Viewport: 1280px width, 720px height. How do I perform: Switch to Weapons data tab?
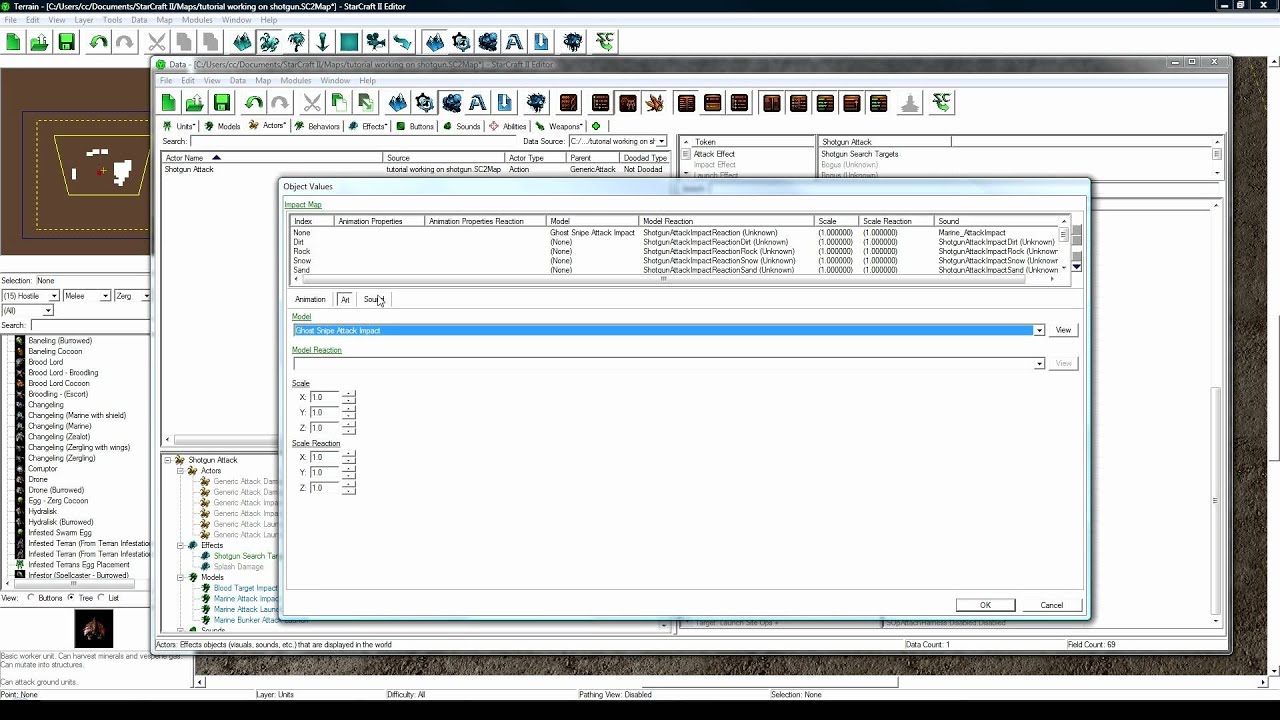click(560, 126)
